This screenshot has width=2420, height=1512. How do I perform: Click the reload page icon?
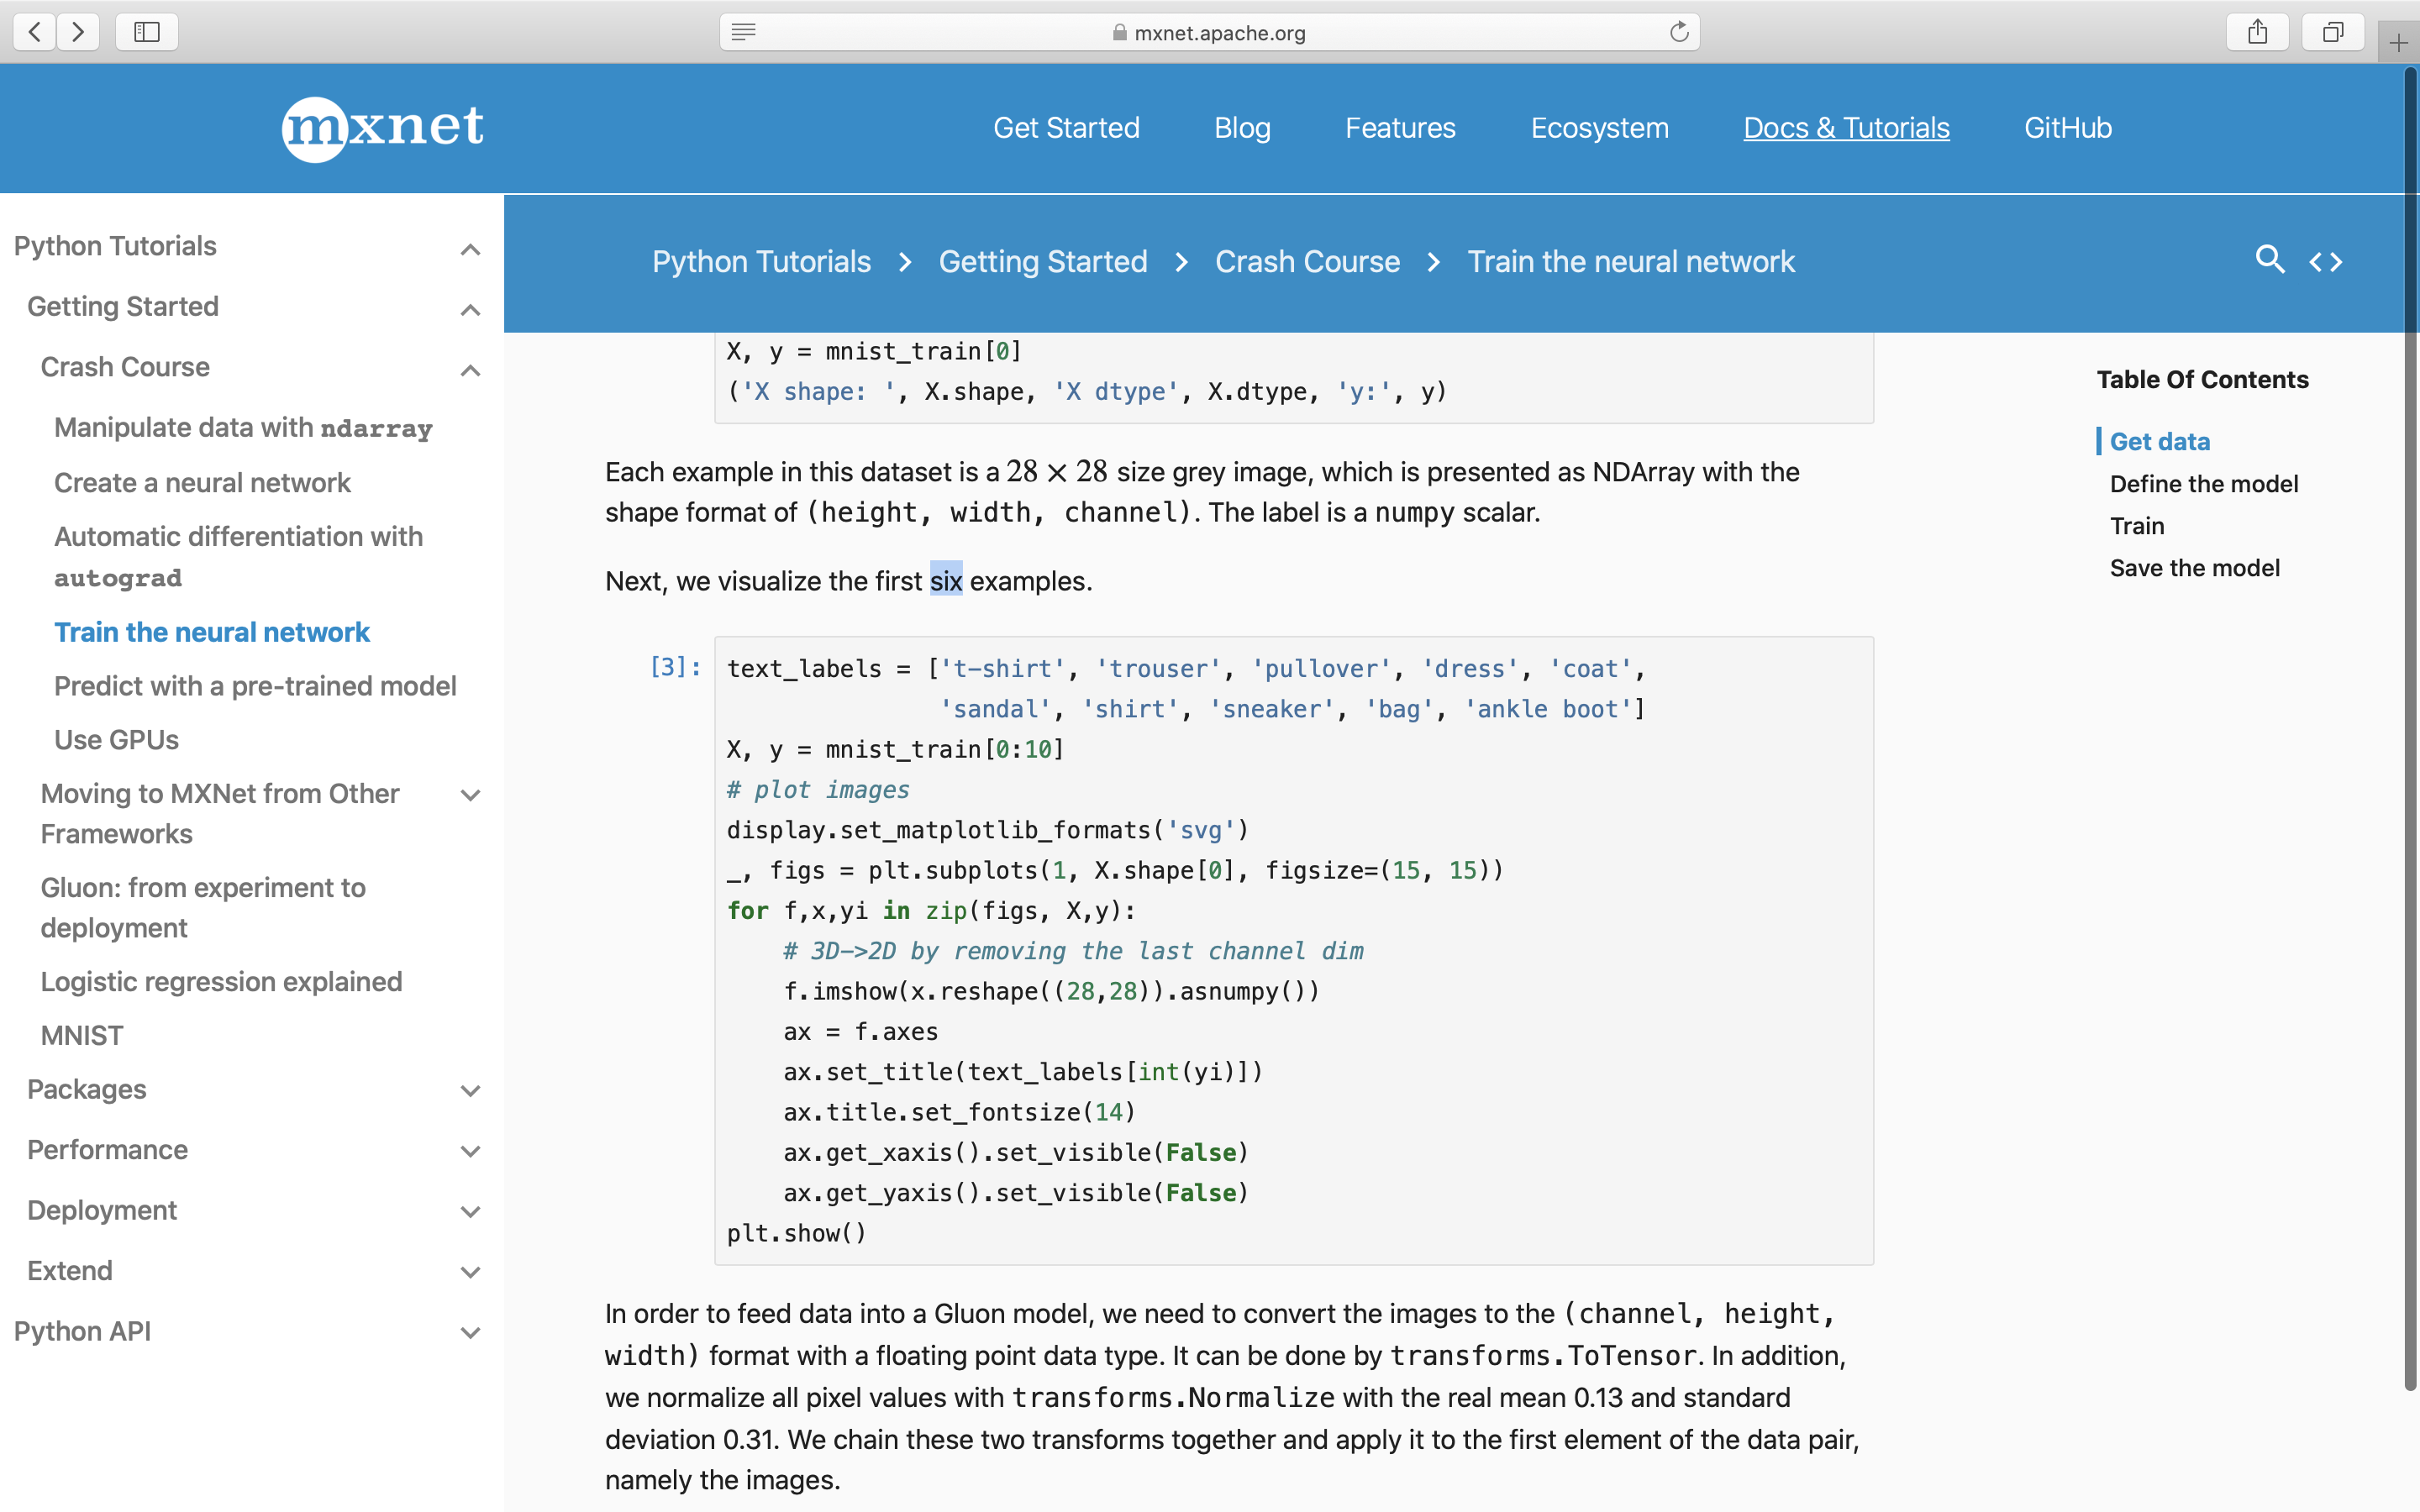pyautogui.click(x=1678, y=31)
